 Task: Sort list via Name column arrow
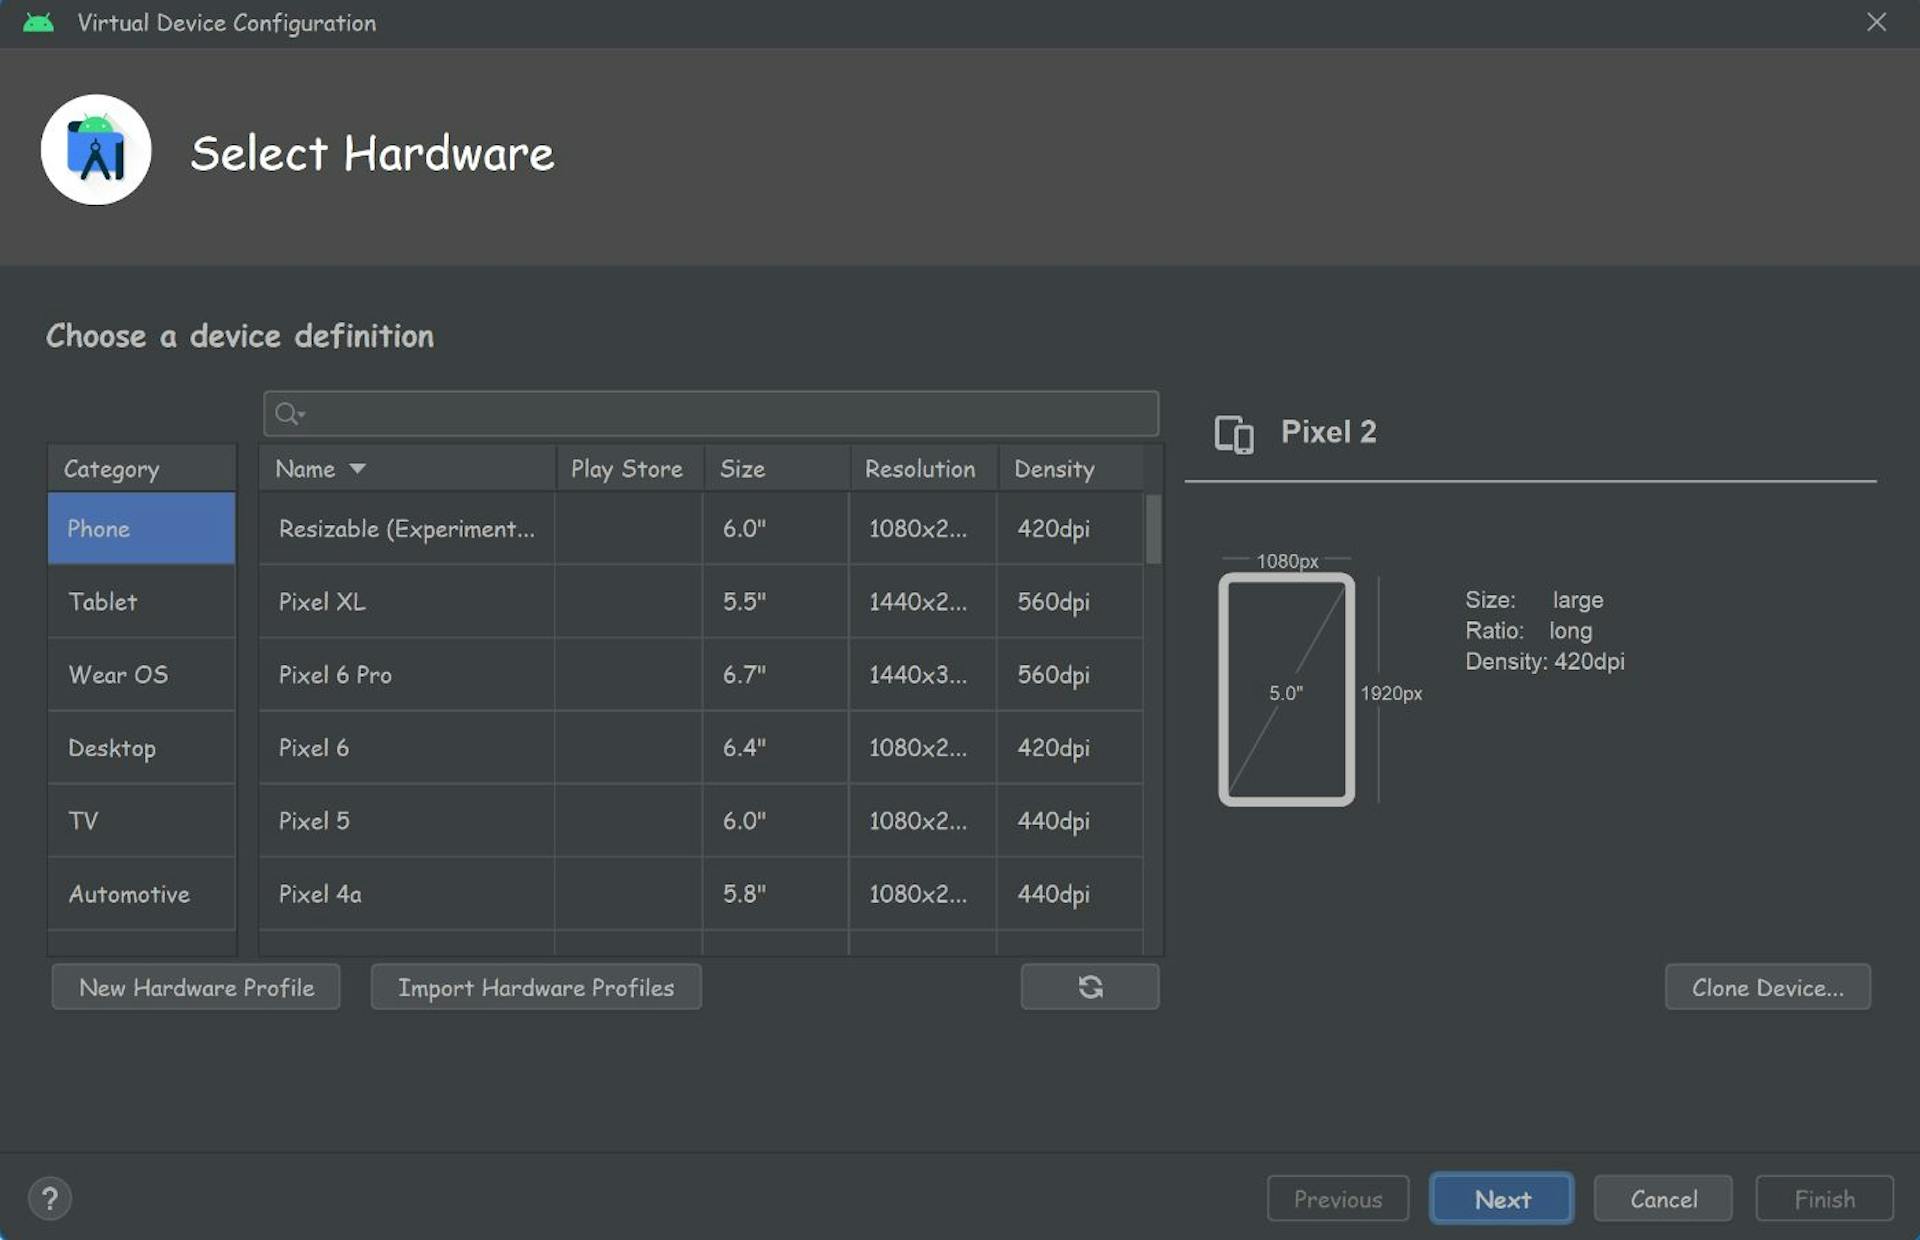pos(357,469)
